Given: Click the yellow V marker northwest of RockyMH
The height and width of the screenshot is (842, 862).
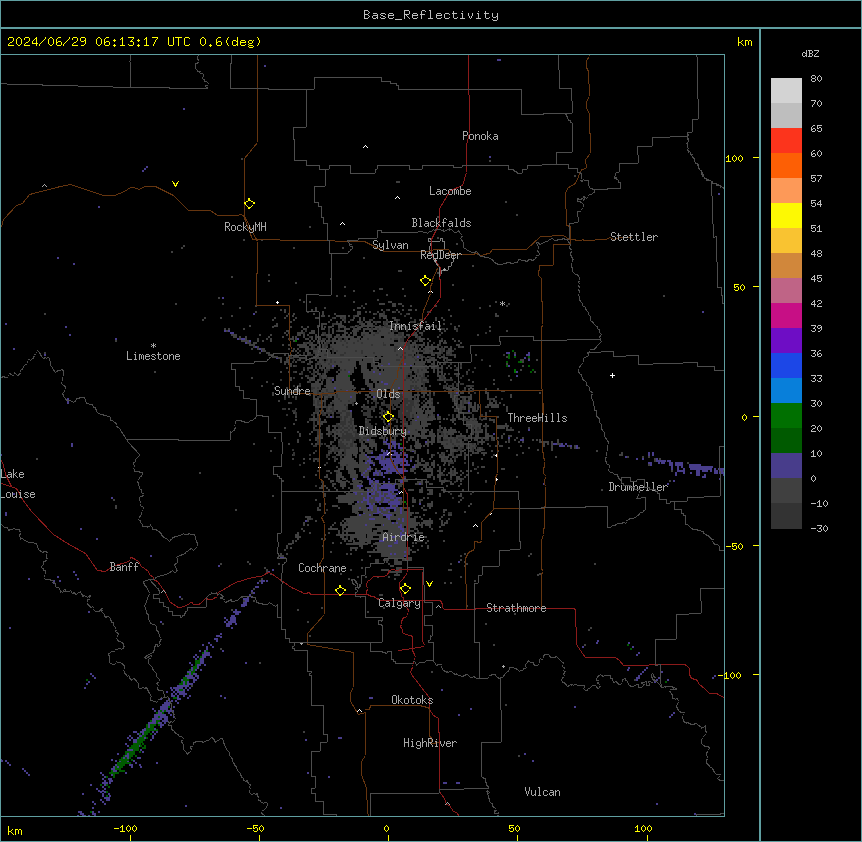Looking at the screenshot, I should [175, 184].
